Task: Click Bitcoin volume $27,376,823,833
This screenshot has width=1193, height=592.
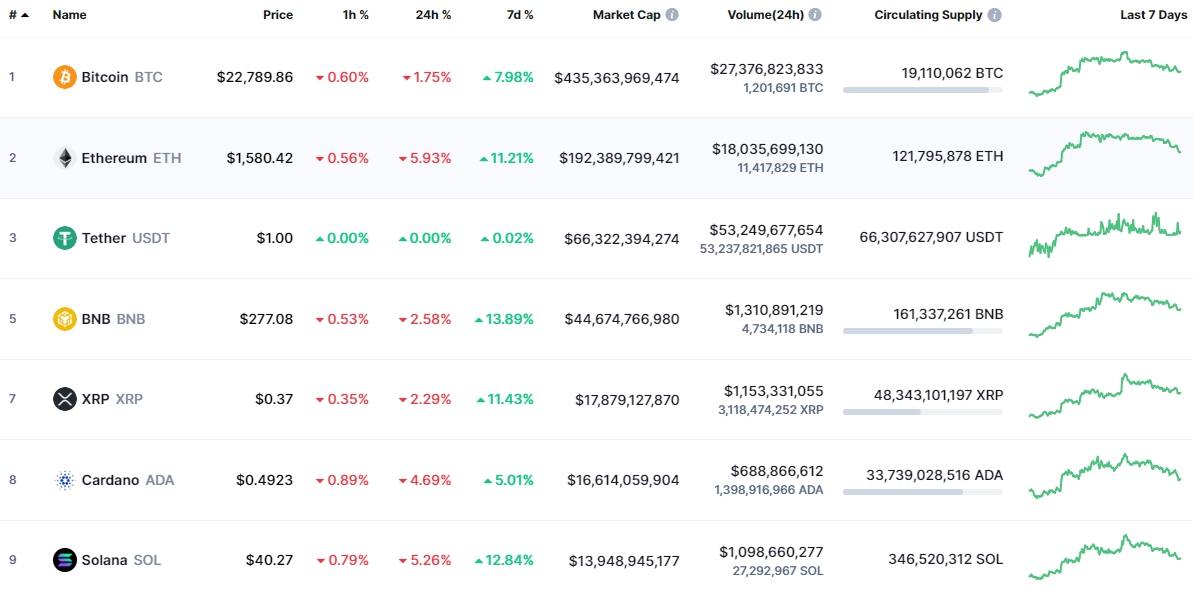Action: click(767, 69)
